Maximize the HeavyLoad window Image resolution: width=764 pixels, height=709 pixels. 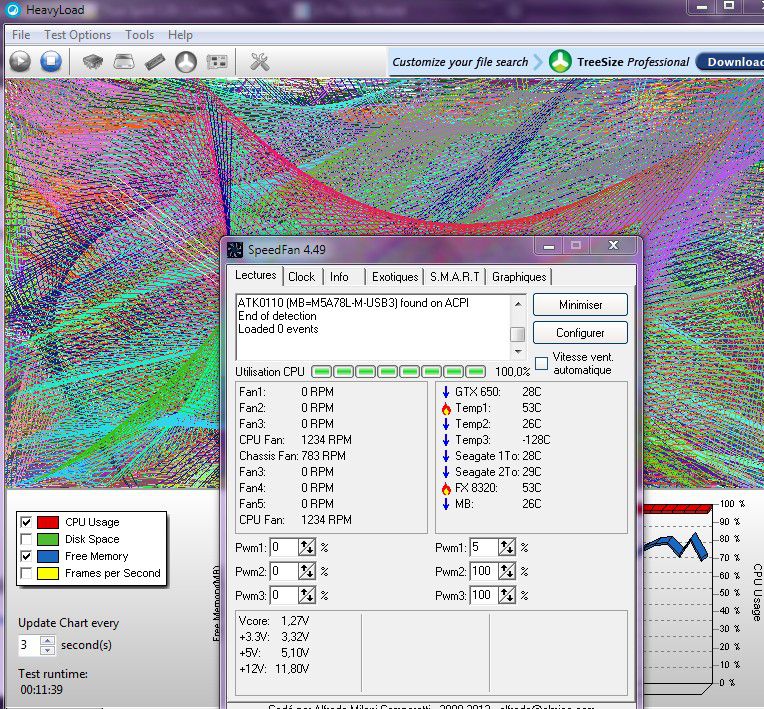[x=729, y=6]
